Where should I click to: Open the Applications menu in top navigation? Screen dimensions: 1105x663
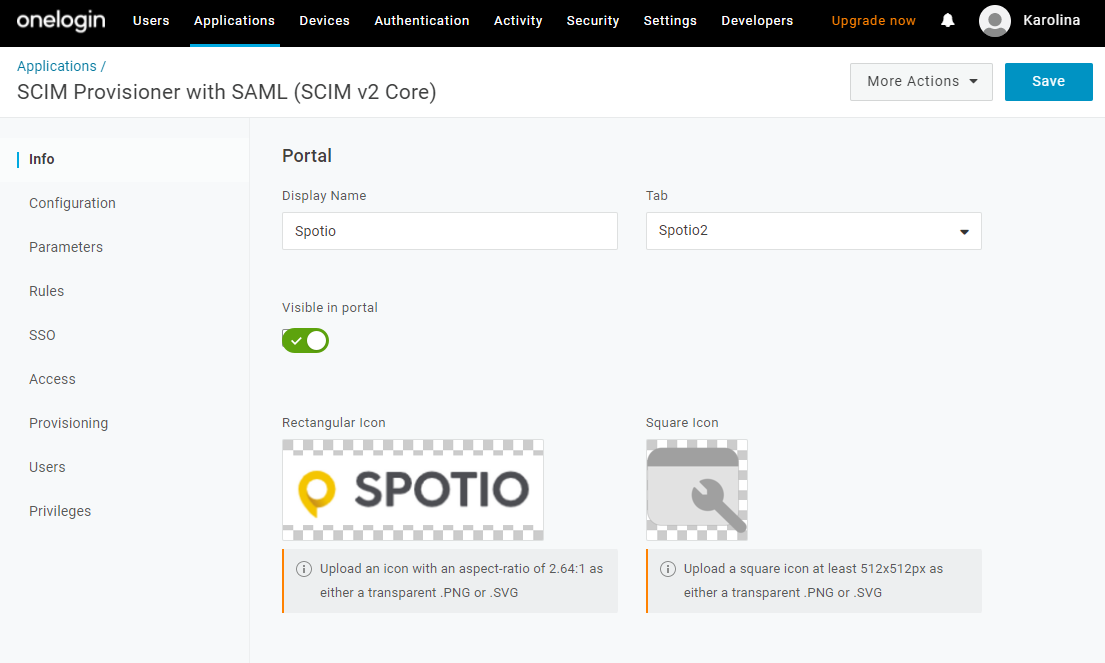234,21
